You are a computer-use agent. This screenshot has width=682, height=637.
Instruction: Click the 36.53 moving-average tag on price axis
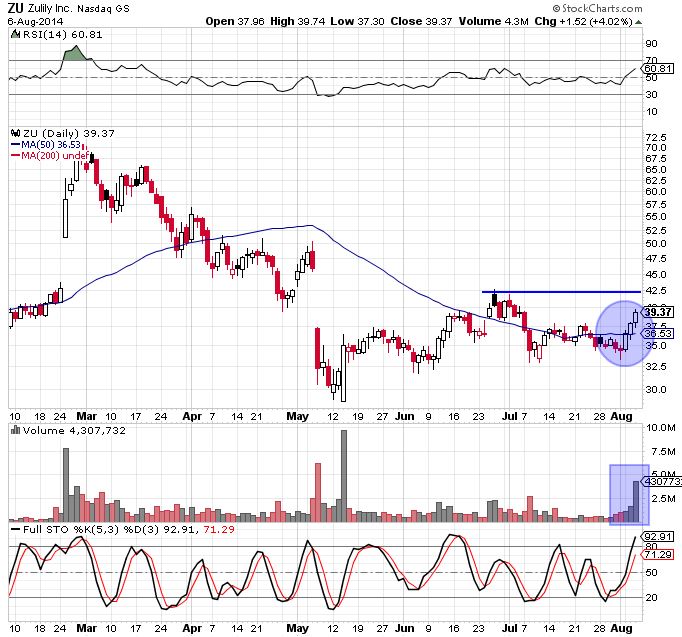pos(658,334)
